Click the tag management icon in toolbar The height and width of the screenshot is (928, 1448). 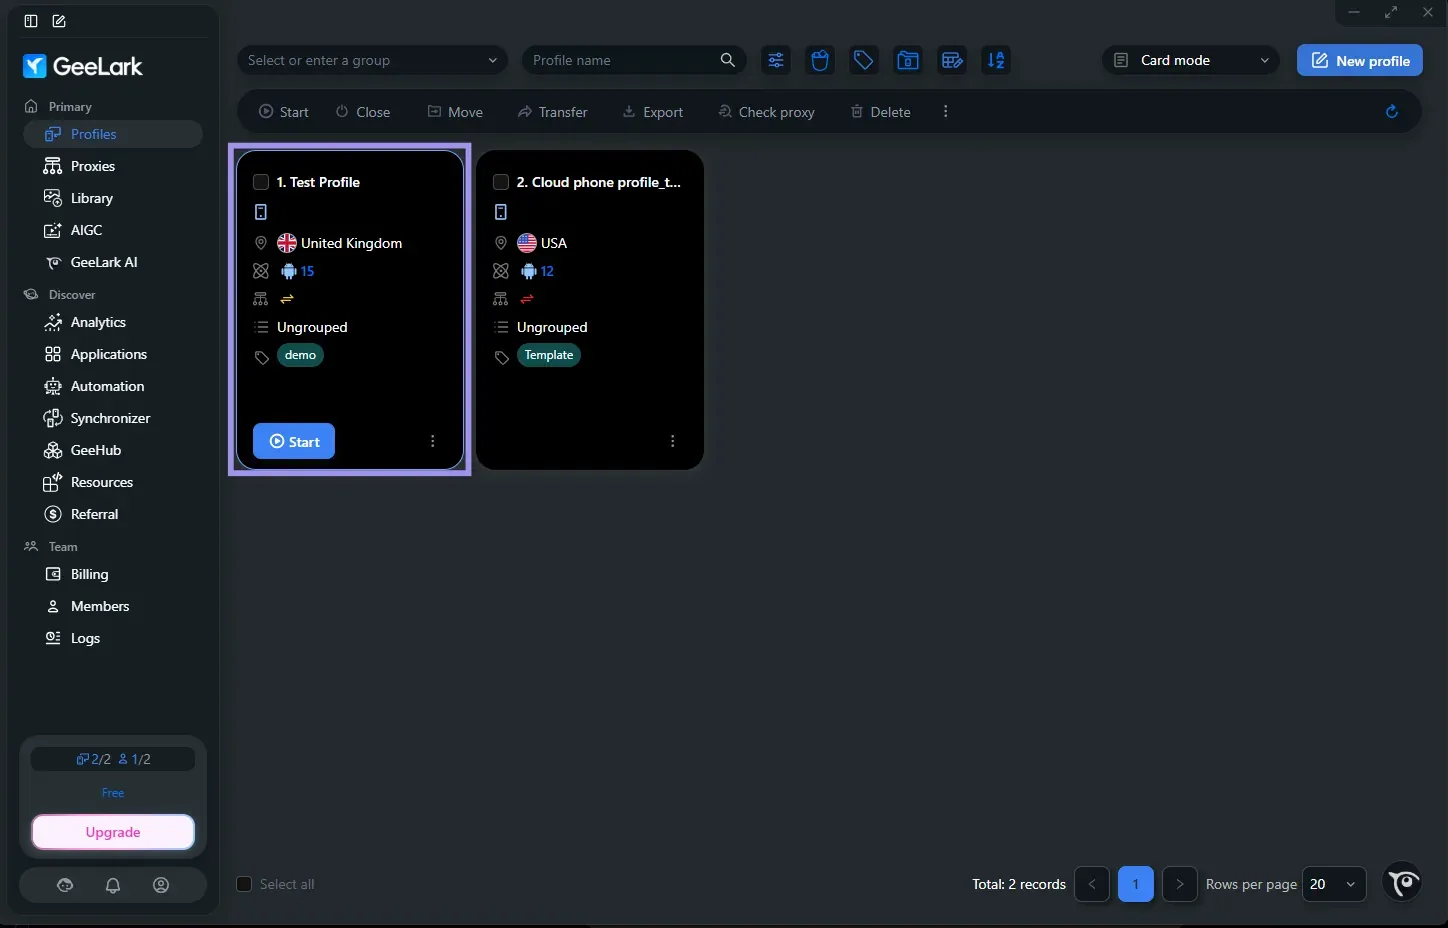[863, 60]
